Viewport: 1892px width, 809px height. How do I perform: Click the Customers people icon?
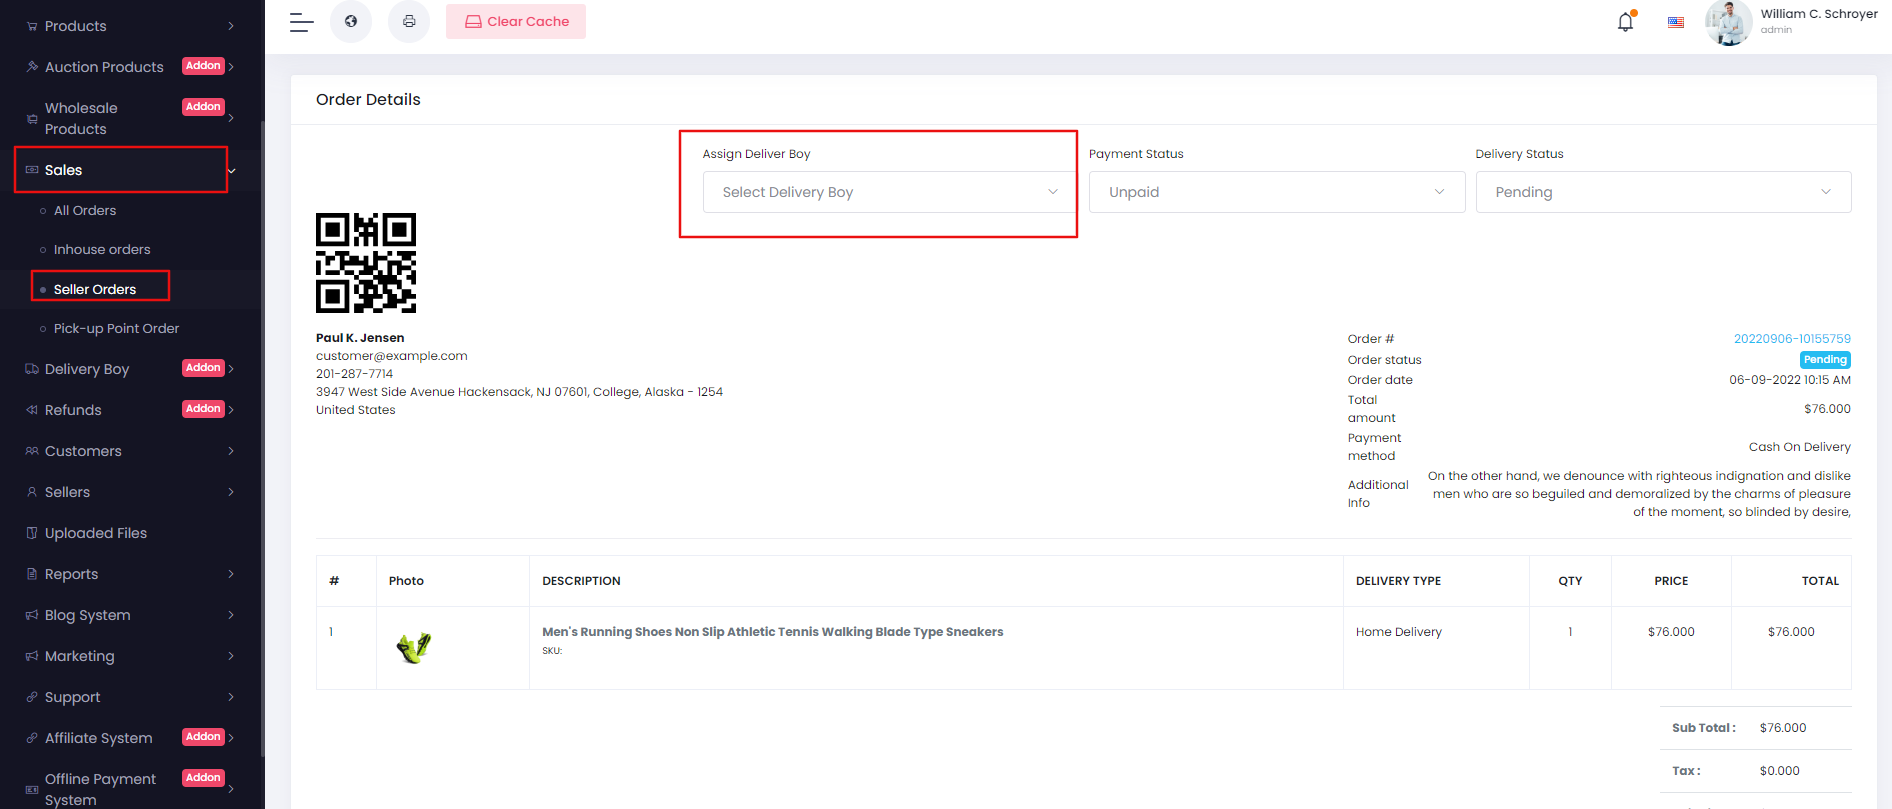[32, 451]
